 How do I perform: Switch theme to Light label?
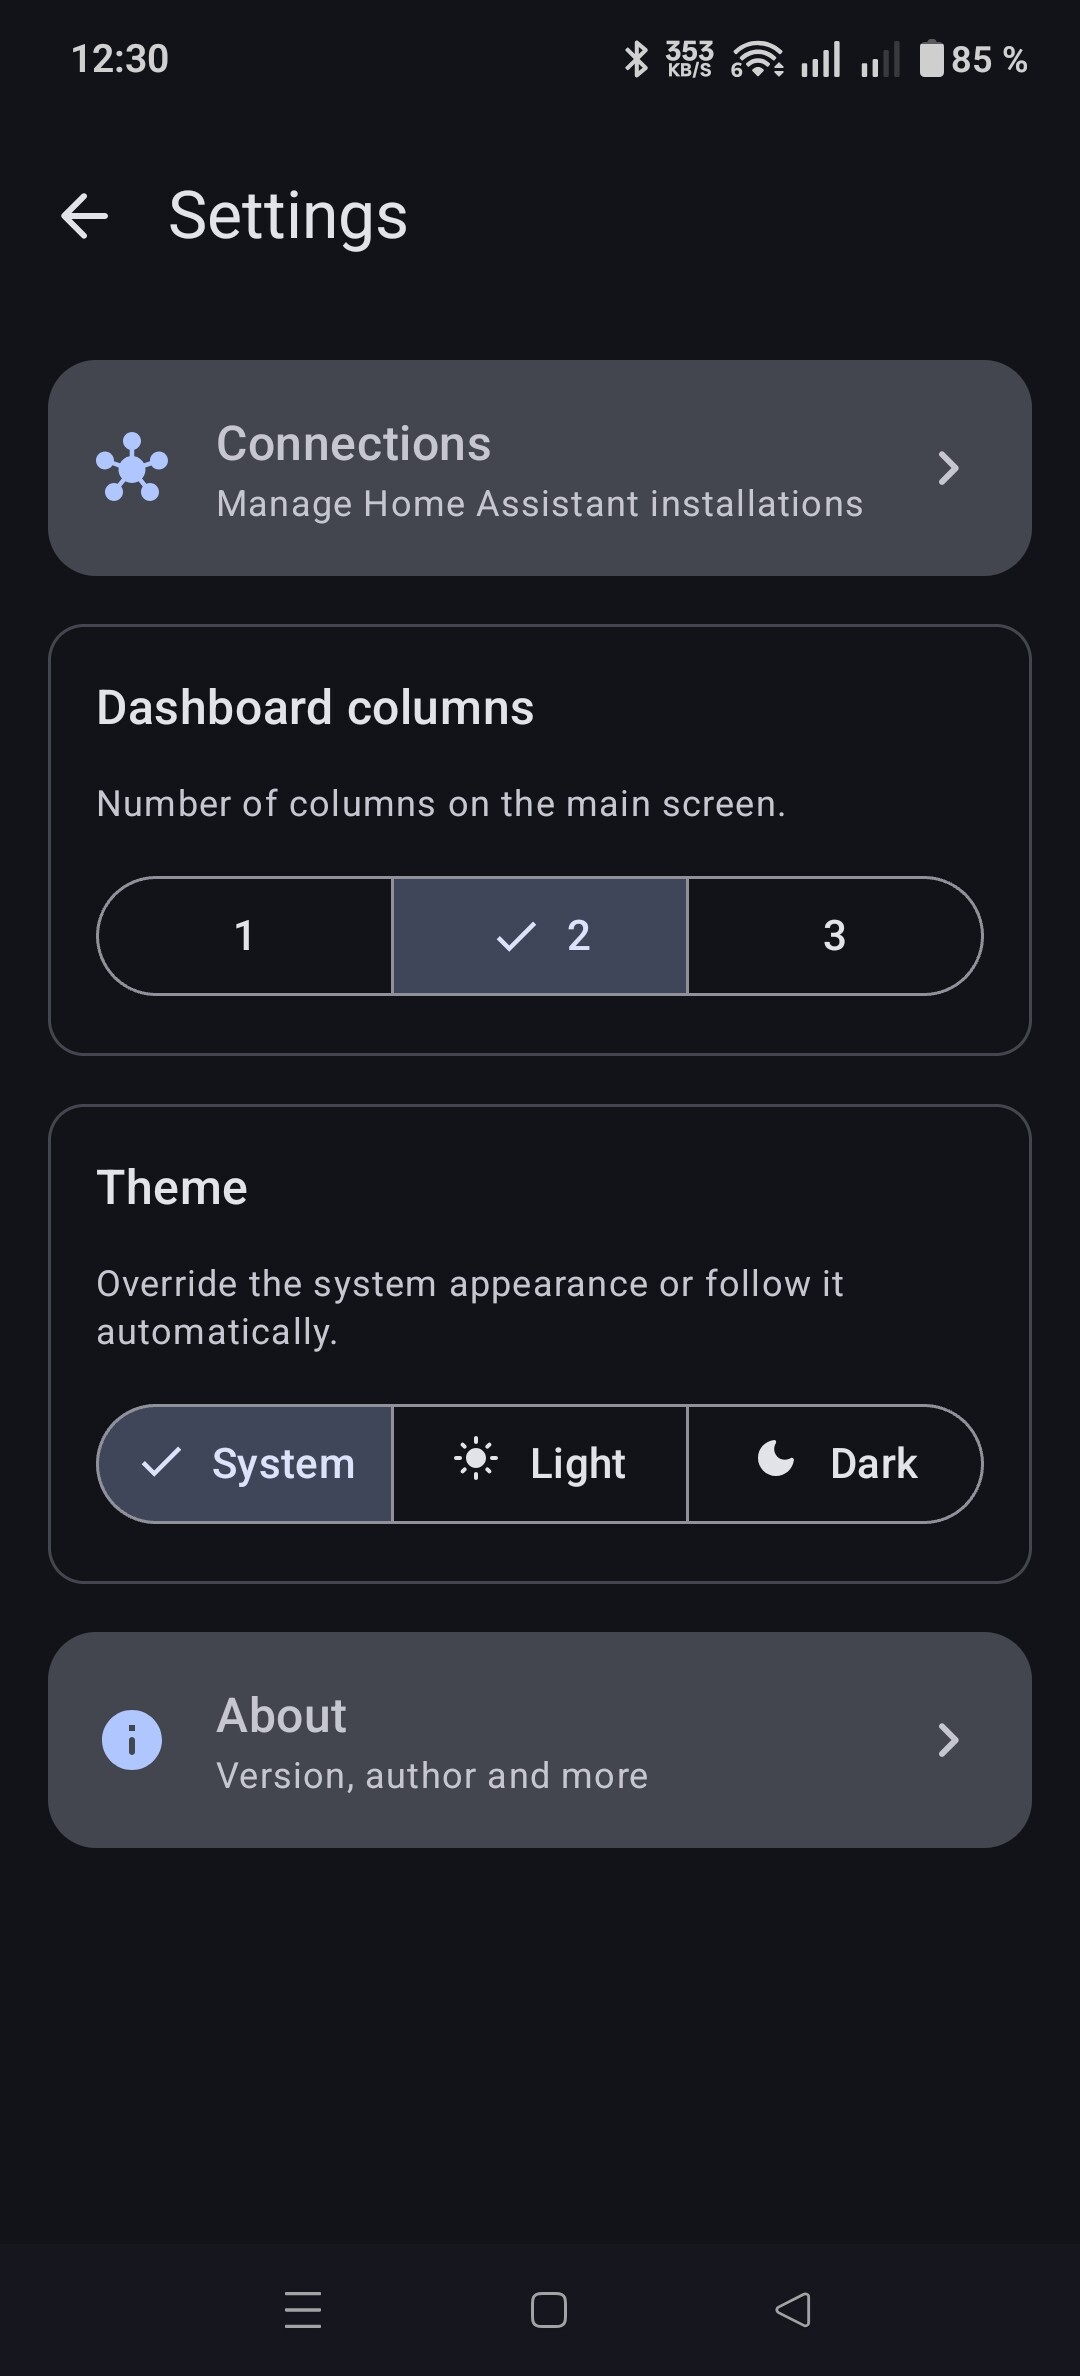click(x=578, y=1464)
